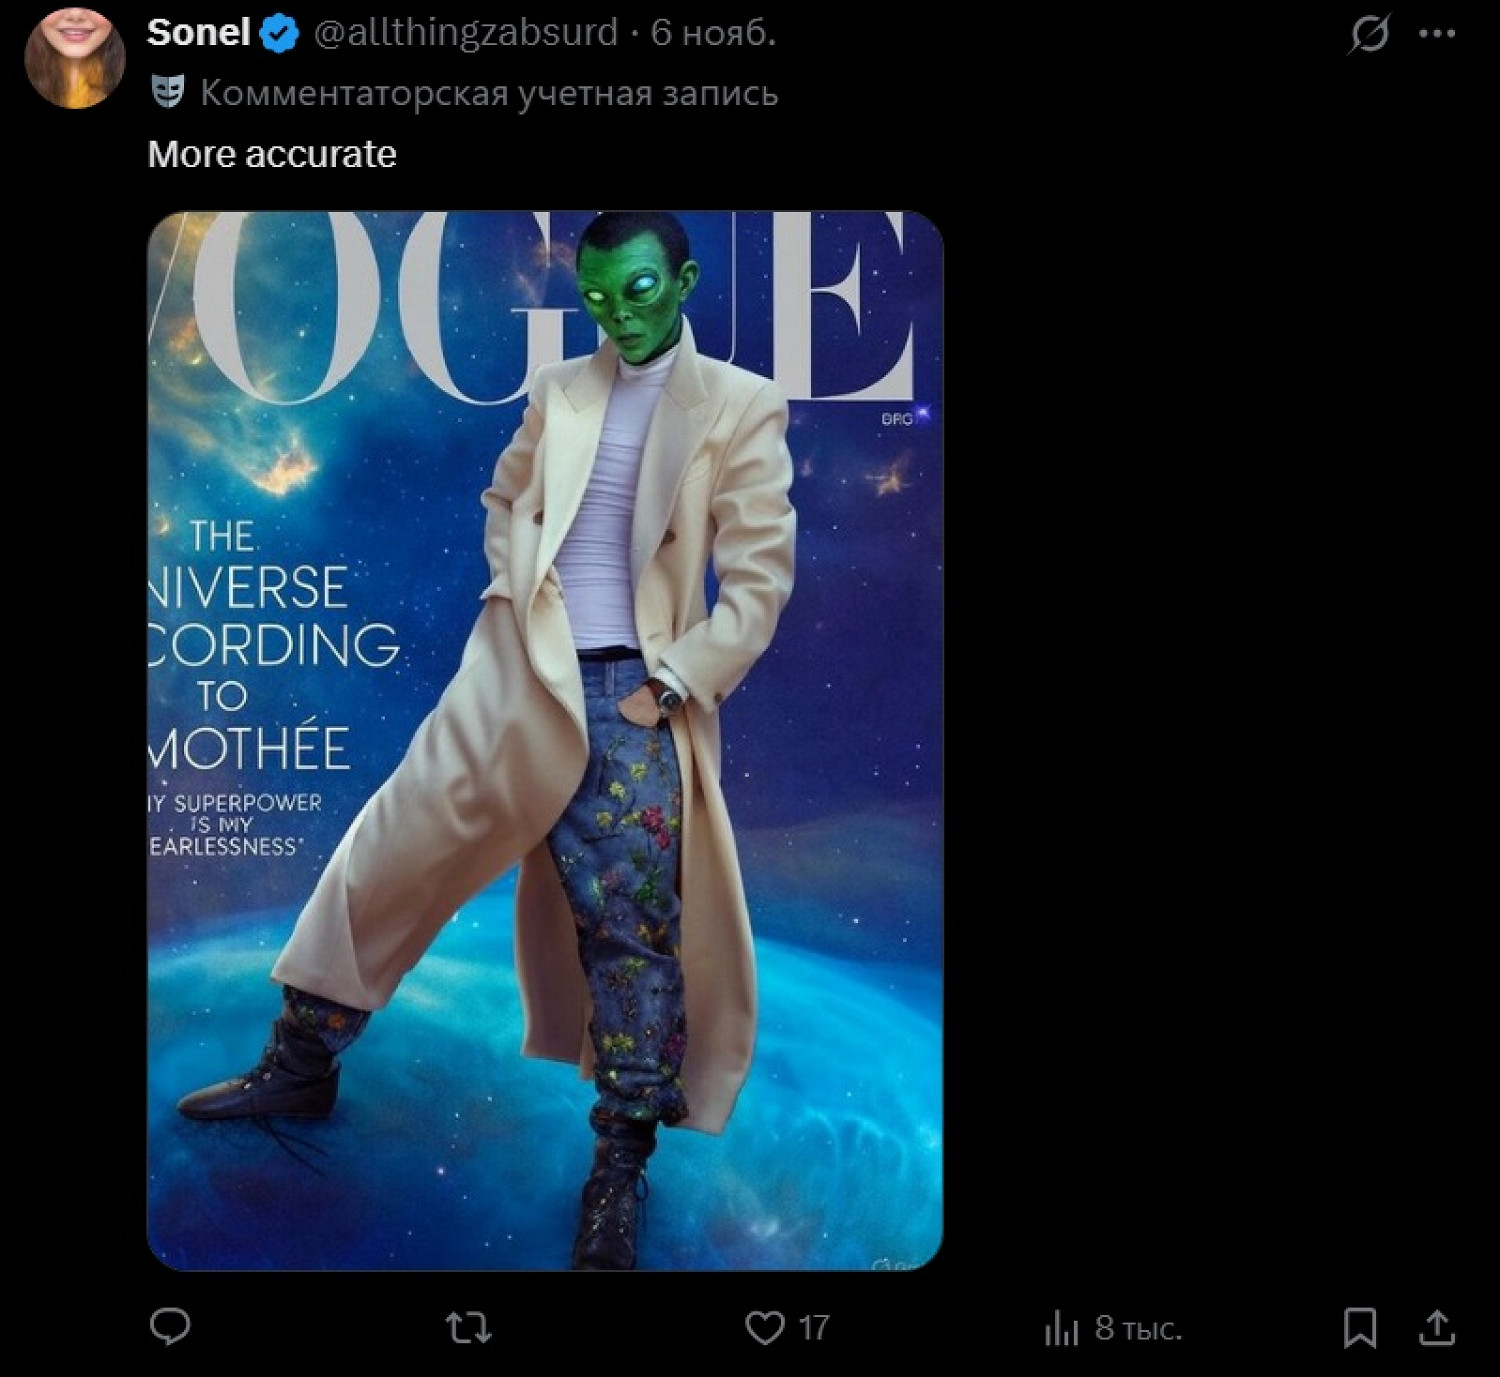Click the "More accurate" post text
This screenshot has width=1500, height=1377.
tap(272, 154)
